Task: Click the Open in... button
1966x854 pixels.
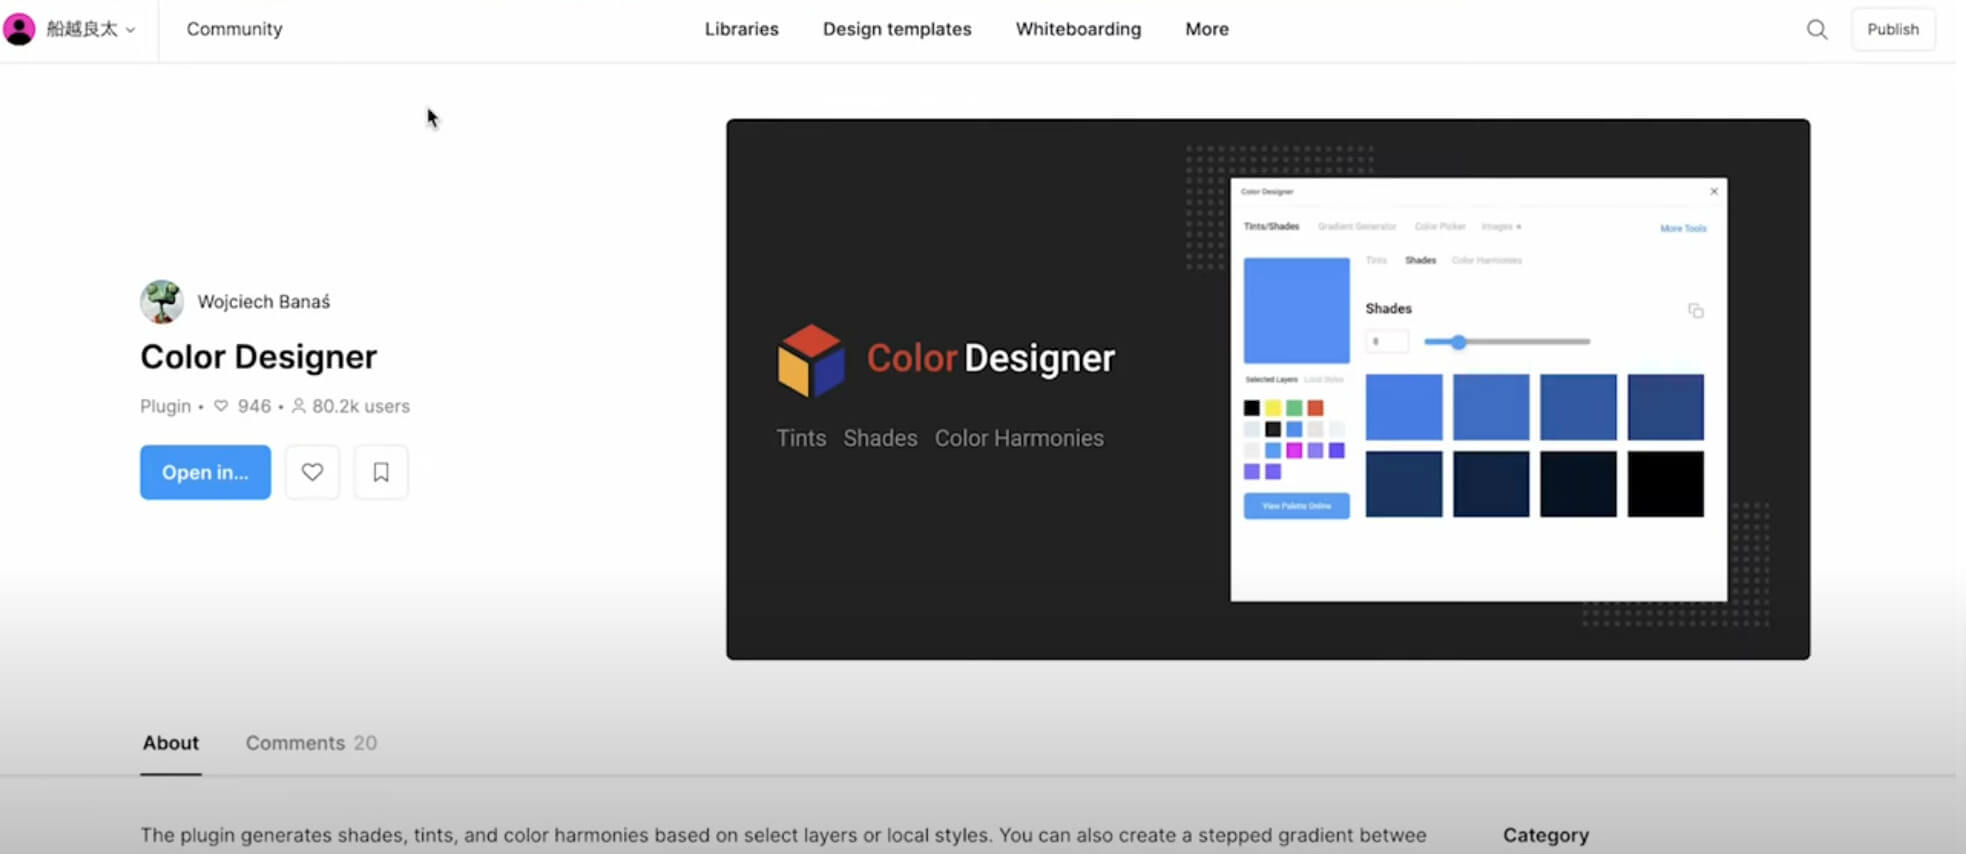Action: (205, 472)
